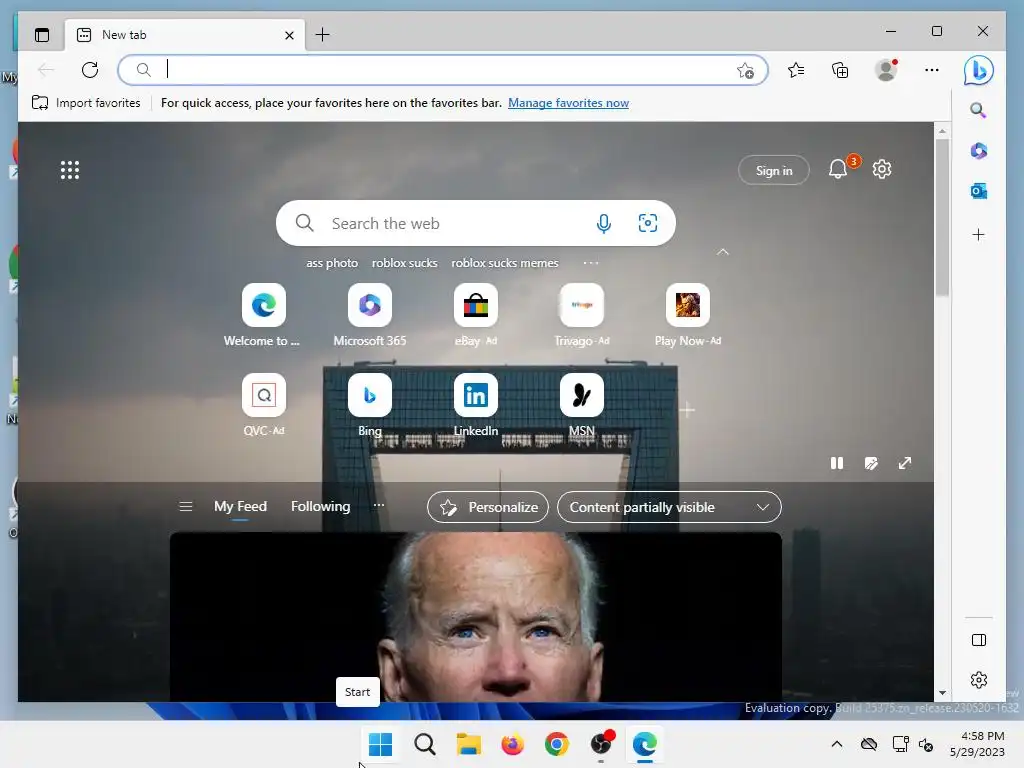Open the LinkedIn quick link
The image size is (1024, 768).
tap(476, 406)
